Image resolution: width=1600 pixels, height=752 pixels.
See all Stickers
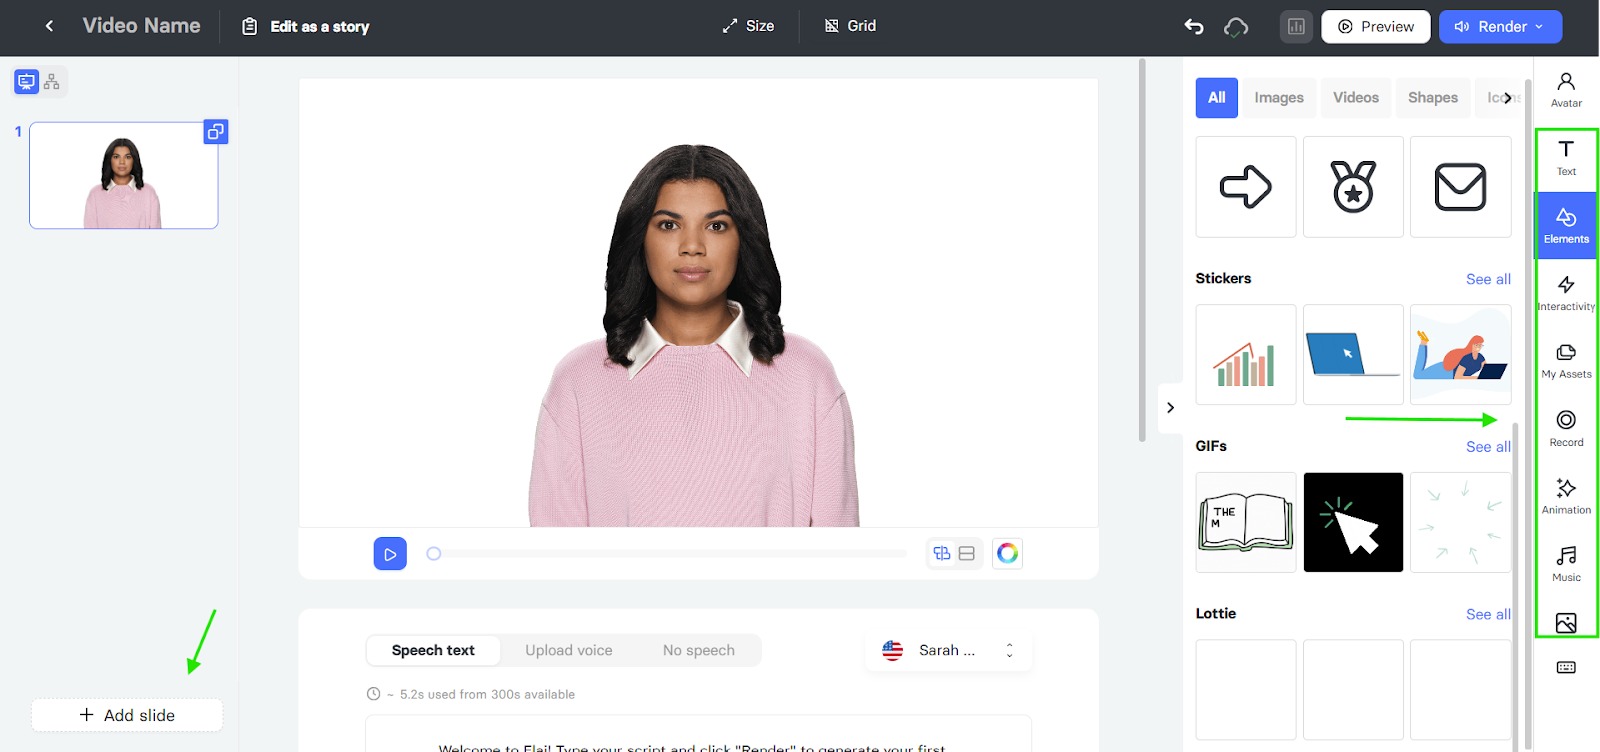(x=1488, y=279)
